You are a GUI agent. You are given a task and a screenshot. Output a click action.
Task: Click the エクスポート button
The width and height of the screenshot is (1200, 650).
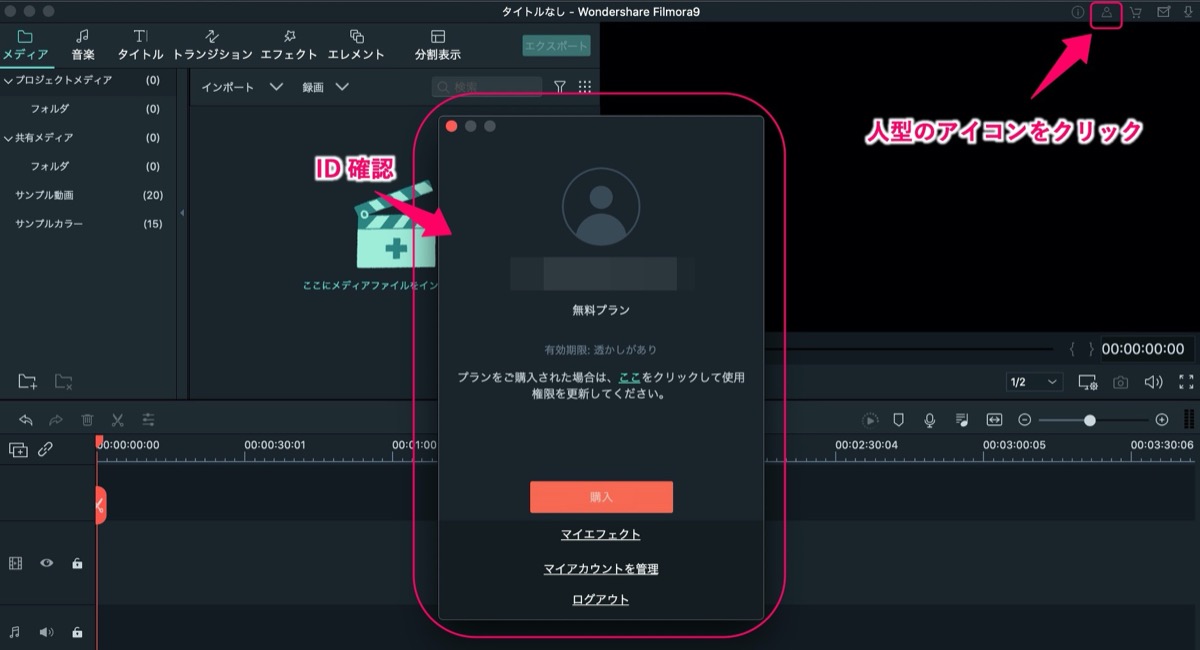coord(556,46)
